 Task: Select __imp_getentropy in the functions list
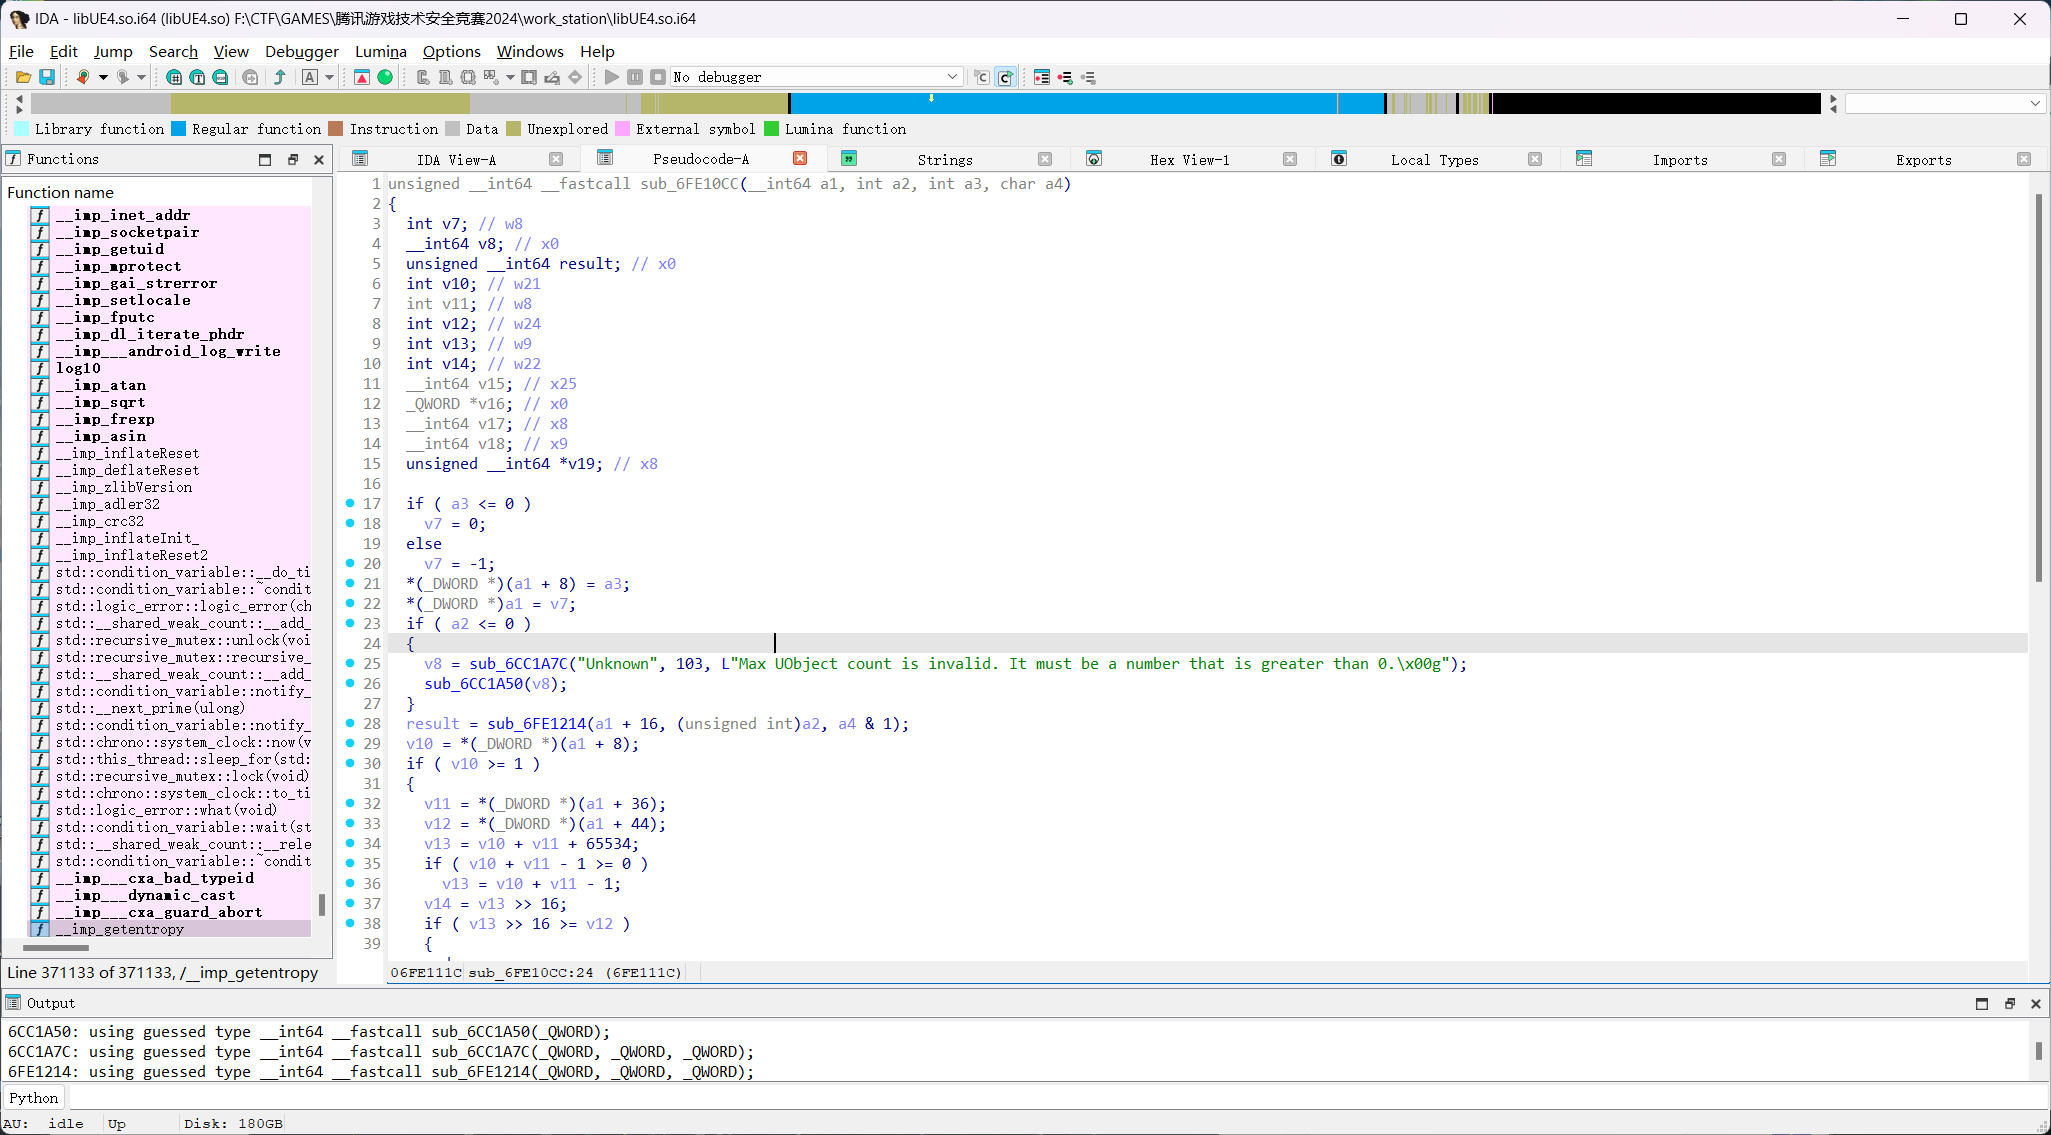[120, 929]
